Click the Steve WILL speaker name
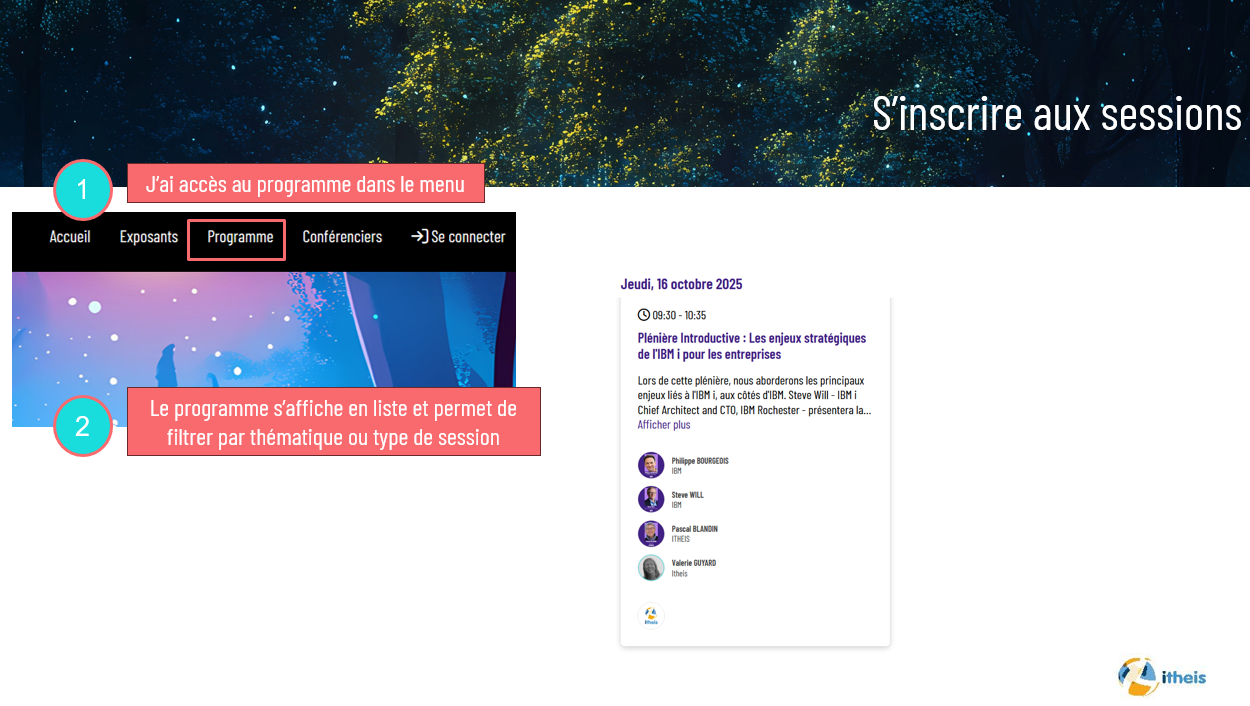Viewport: 1250px width, 706px height. [687, 495]
